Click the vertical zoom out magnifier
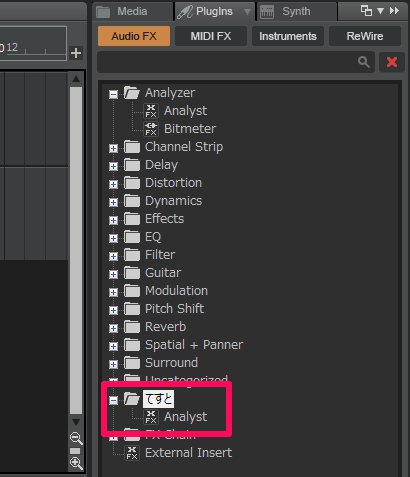The width and height of the screenshot is (410, 477). [76, 438]
